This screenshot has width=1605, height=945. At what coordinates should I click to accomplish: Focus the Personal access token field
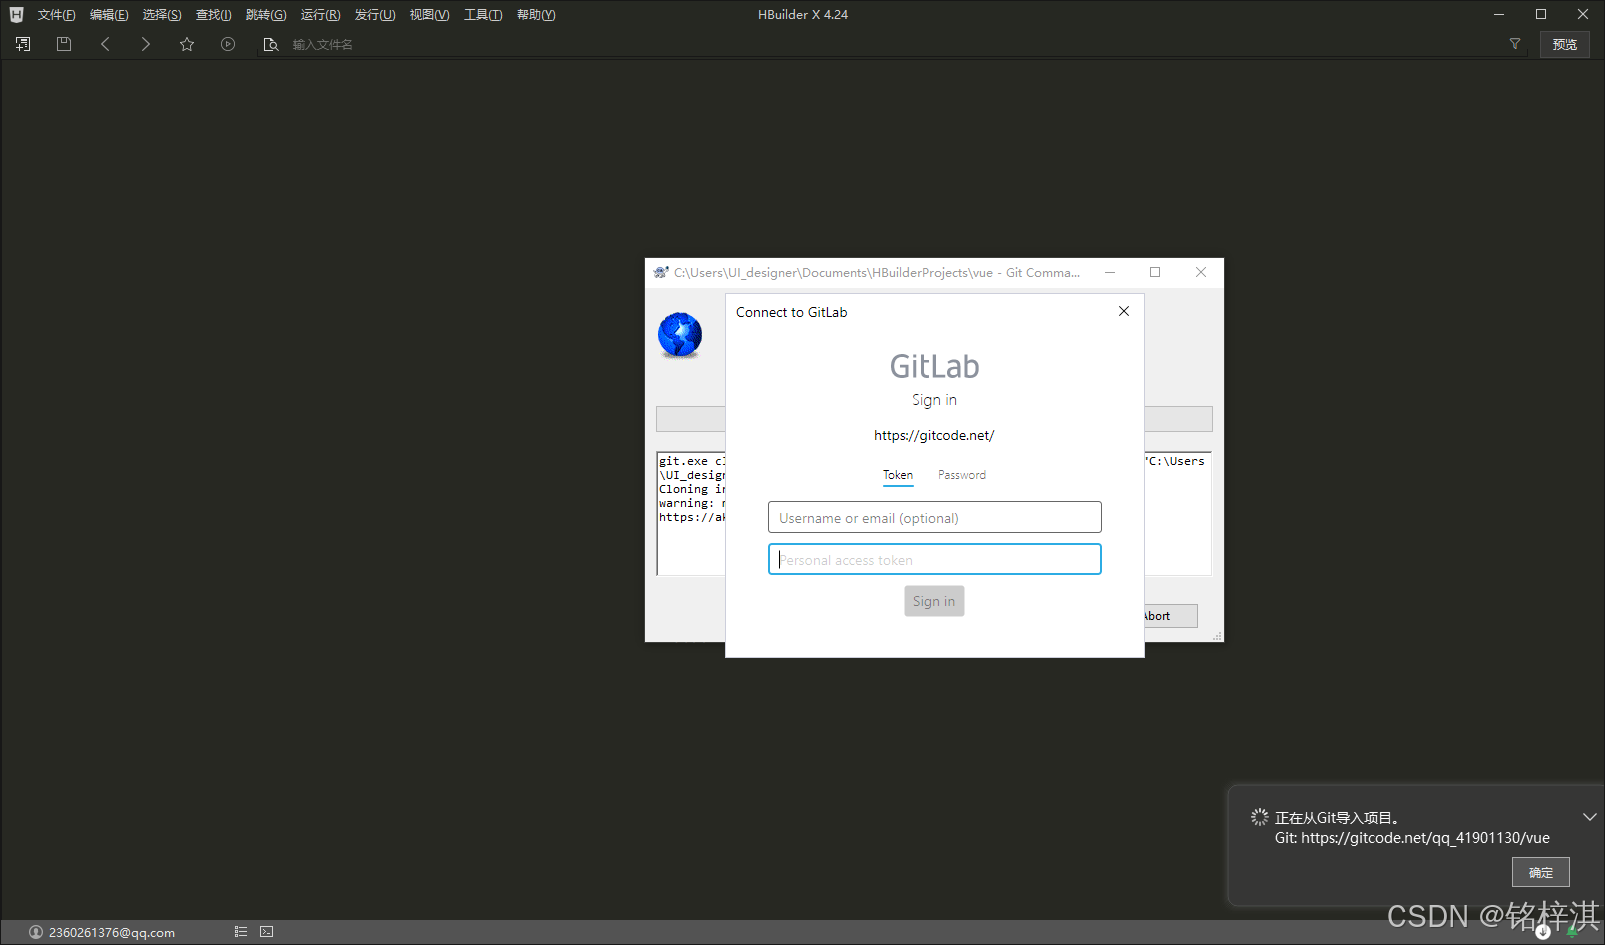click(x=935, y=559)
